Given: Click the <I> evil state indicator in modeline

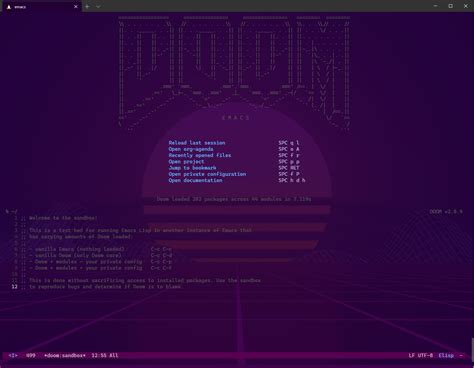Looking at the screenshot, I should pos(13,356).
